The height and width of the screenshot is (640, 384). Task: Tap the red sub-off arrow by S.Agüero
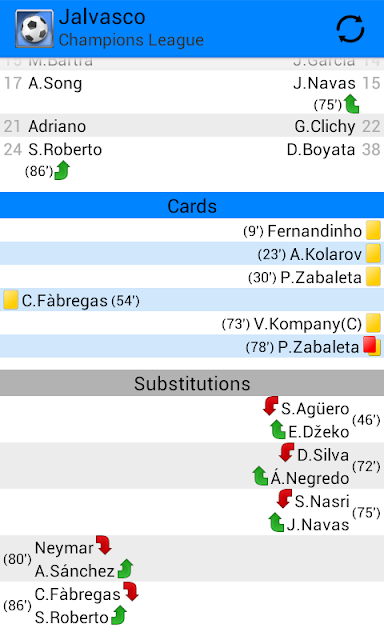click(271, 406)
